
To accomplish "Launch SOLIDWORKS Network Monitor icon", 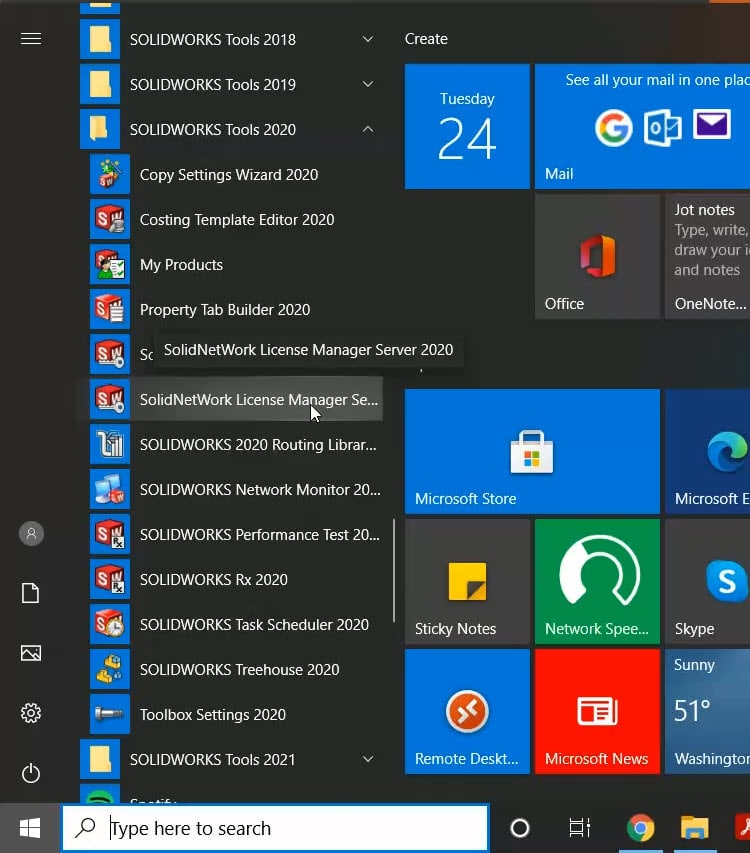I will (110, 490).
